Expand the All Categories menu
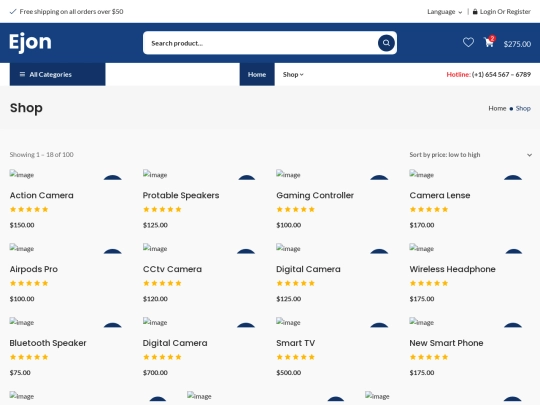The width and height of the screenshot is (540, 405). [58, 74]
